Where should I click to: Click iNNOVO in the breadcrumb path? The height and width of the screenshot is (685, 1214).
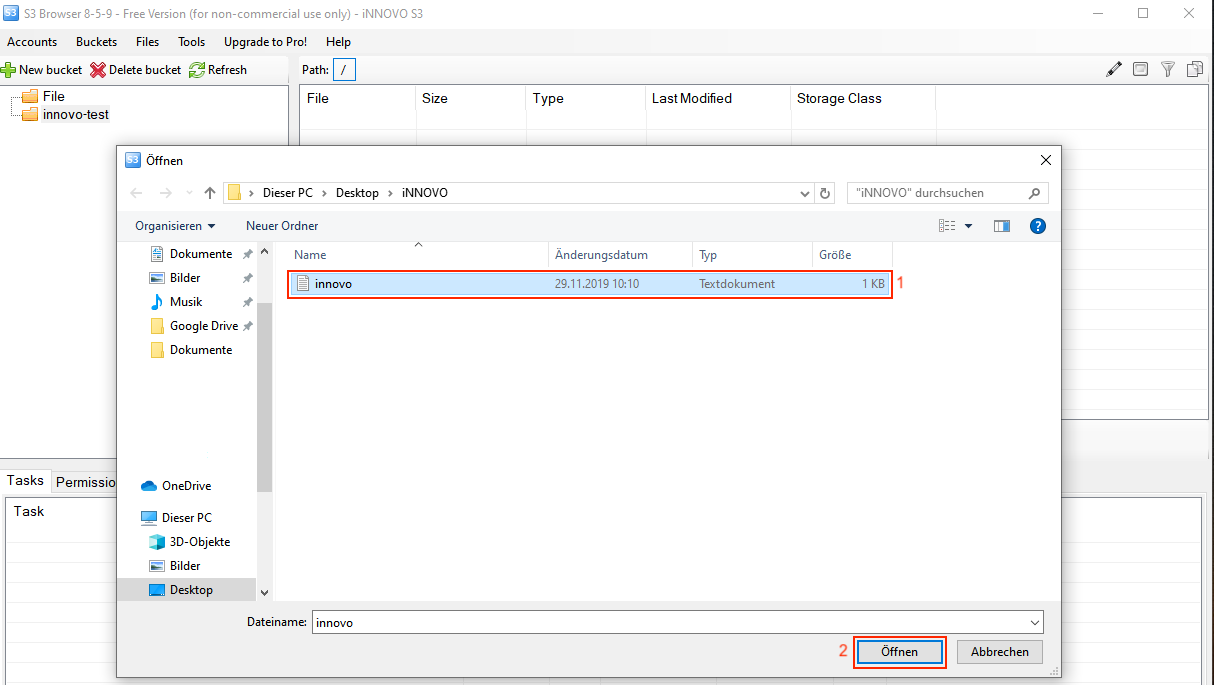pos(424,193)
